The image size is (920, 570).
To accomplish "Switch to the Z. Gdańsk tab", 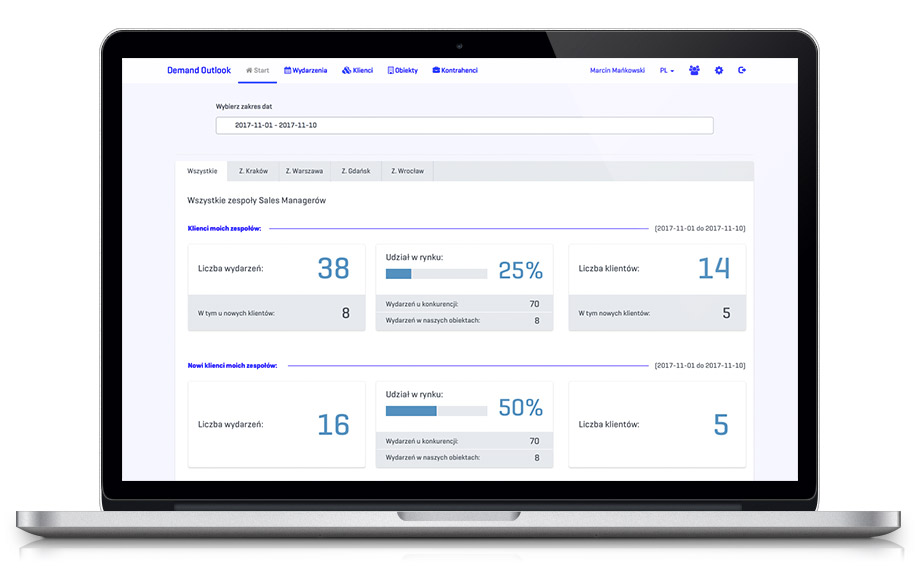I will pos(356,171).
